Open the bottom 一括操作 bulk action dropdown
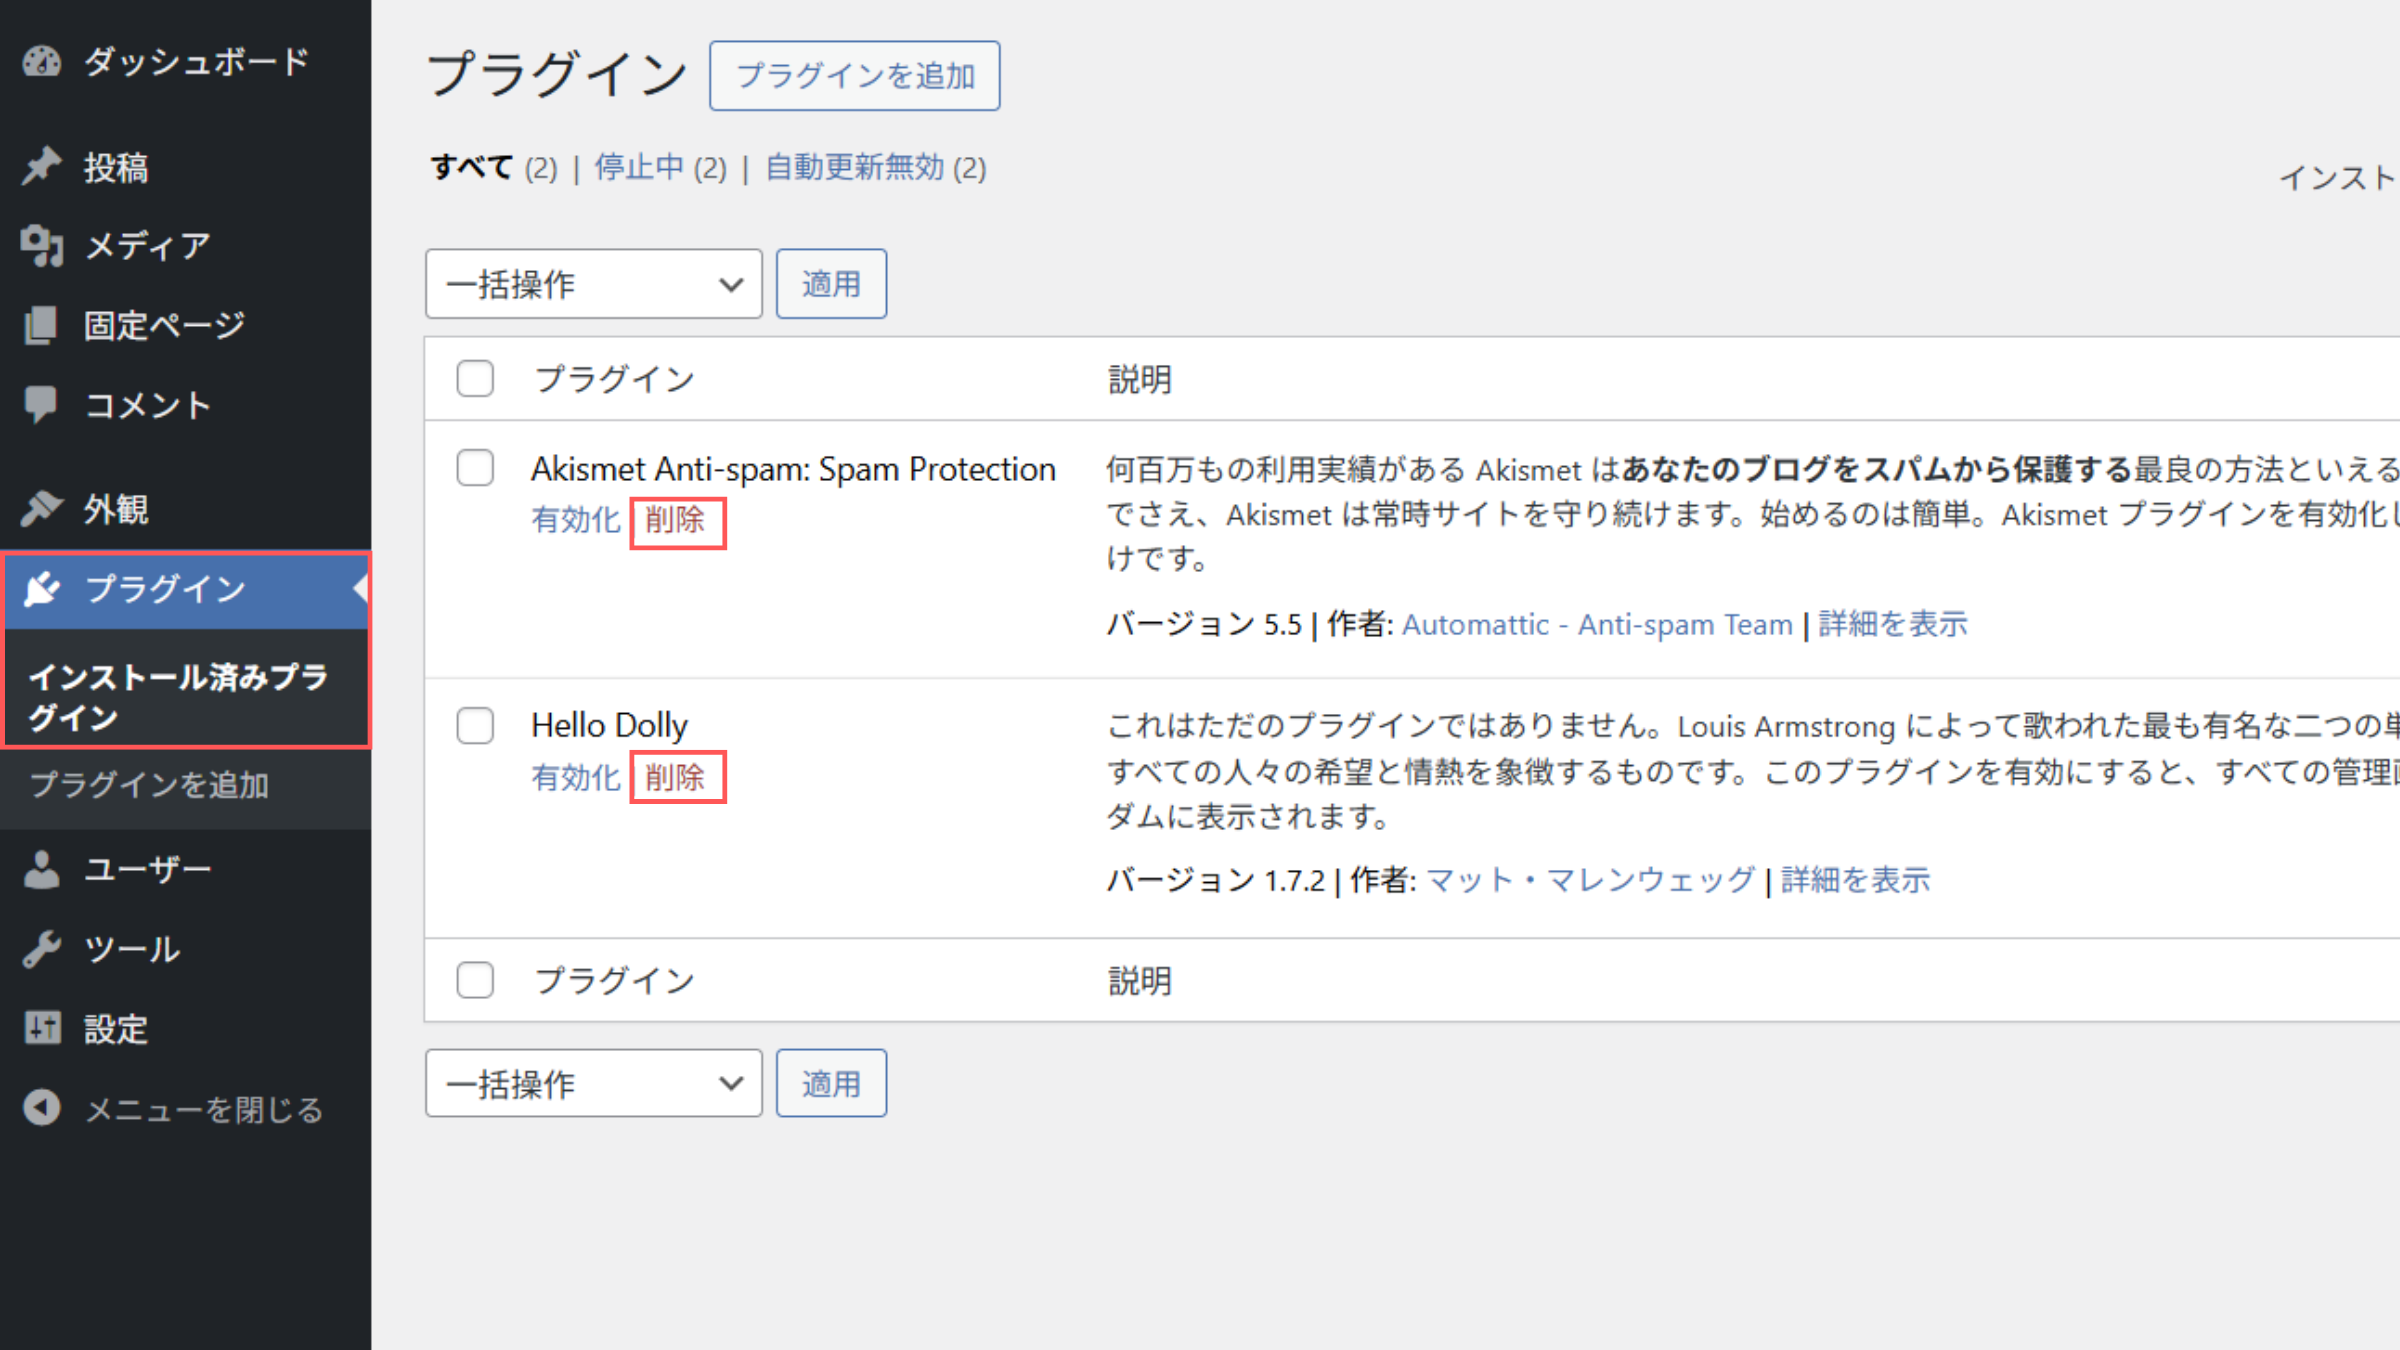The width and height of the screenshot is (2400, 1350). (593, 1084)
